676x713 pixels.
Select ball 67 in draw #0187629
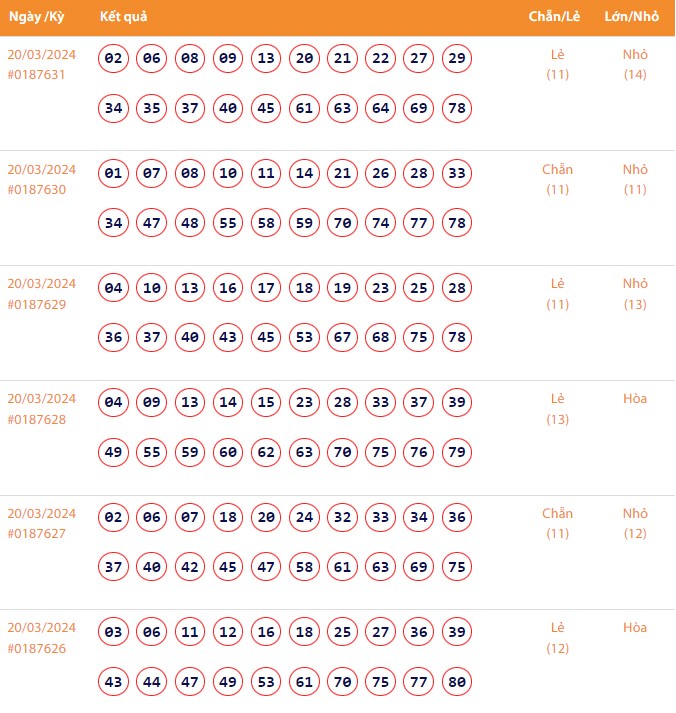[342, 338]
